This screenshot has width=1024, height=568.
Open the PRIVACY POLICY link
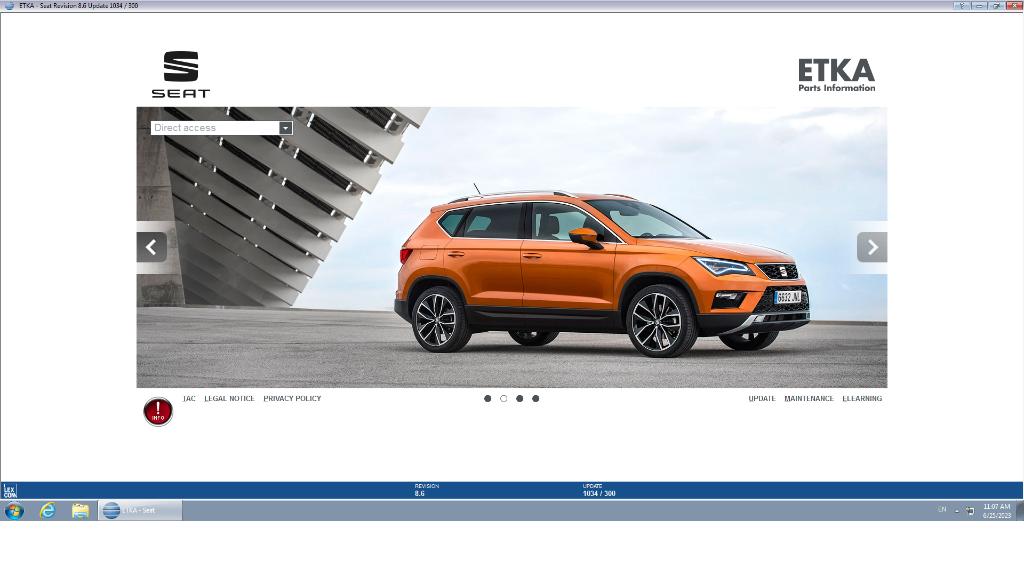292,399
